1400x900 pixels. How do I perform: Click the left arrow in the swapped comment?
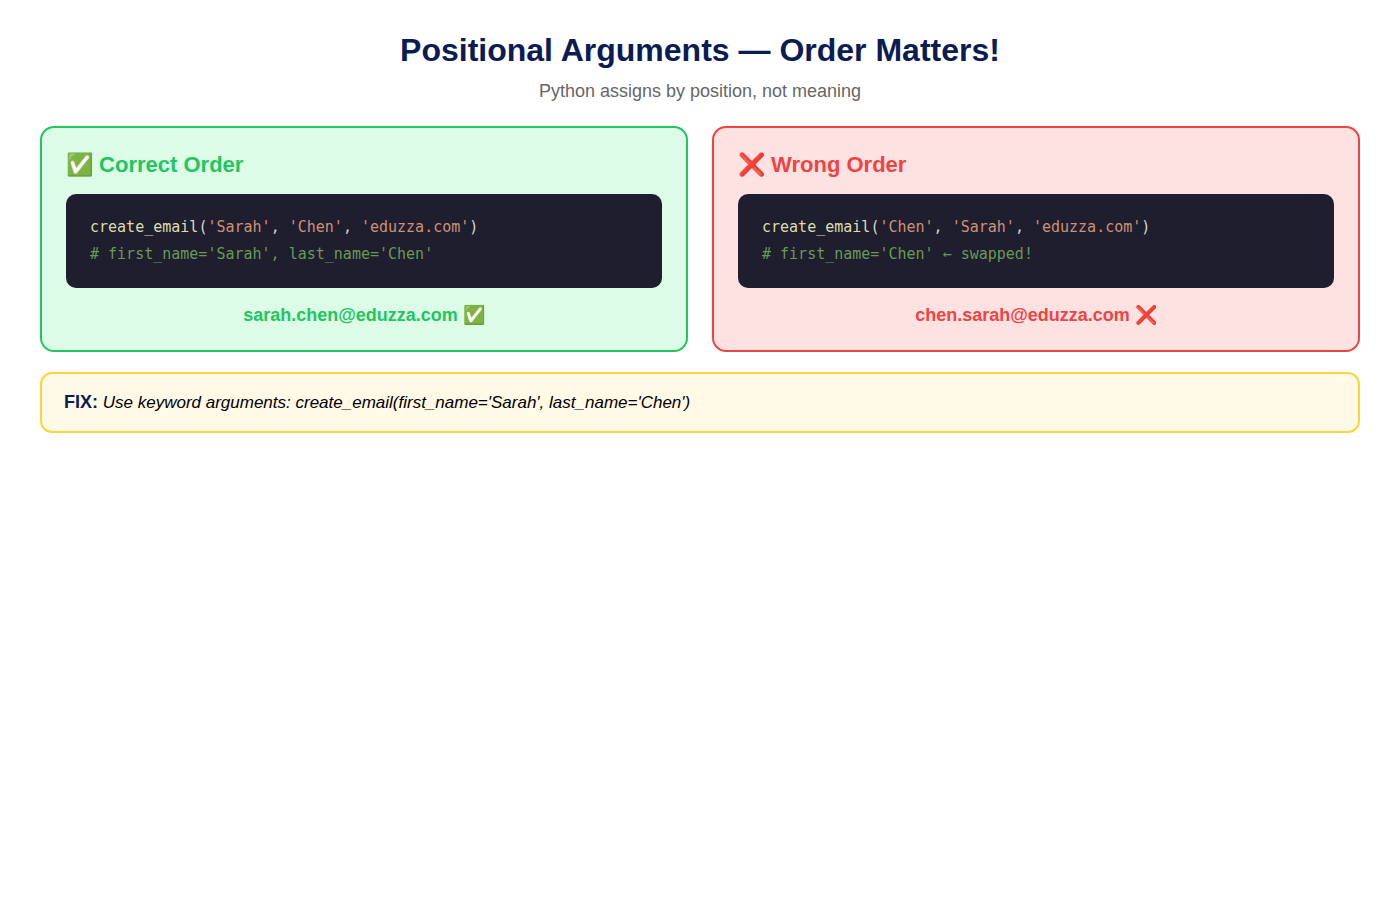pos(947,254)
